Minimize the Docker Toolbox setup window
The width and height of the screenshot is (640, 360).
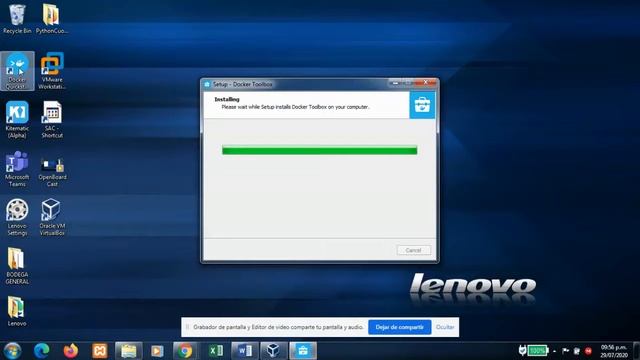coord(395,82)
